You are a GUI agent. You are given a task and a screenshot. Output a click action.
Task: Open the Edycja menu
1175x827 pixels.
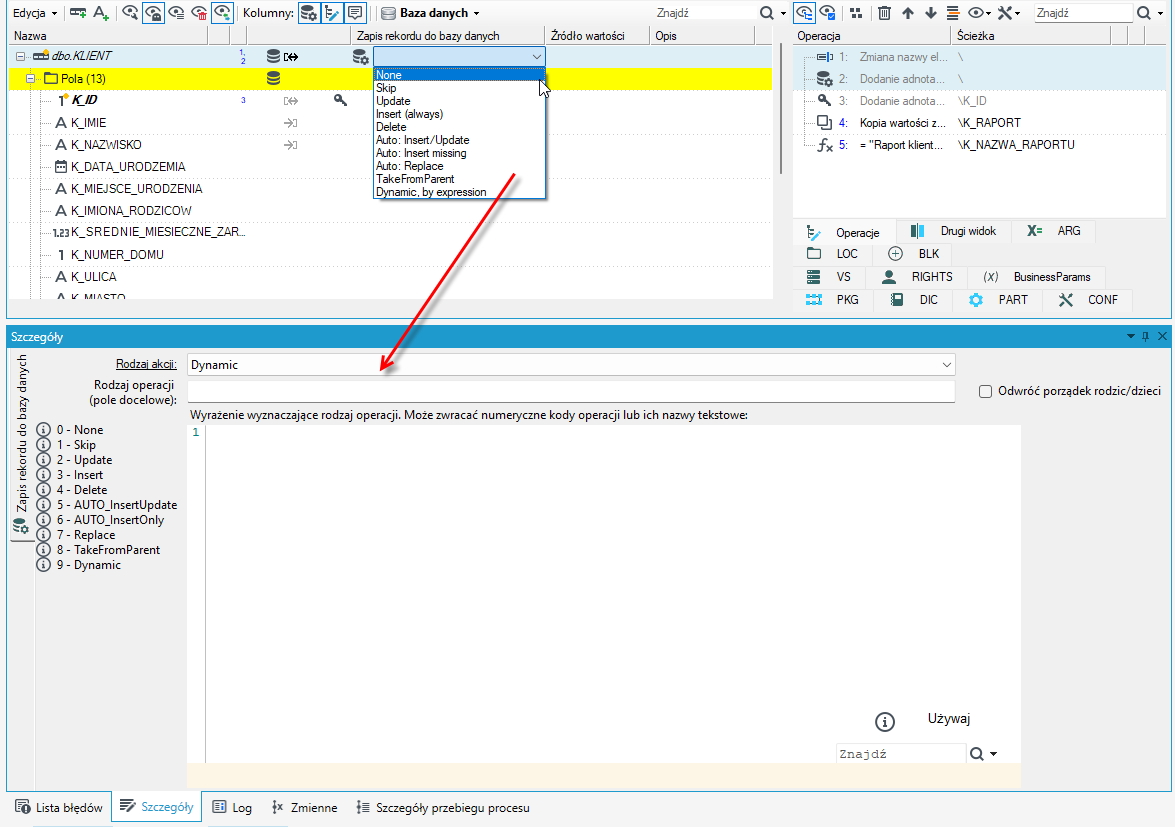[x=34, y=13]
